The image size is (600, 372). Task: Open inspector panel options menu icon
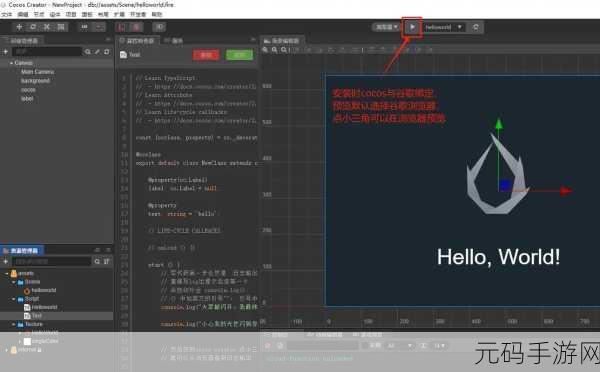click(x=253, y=40)
